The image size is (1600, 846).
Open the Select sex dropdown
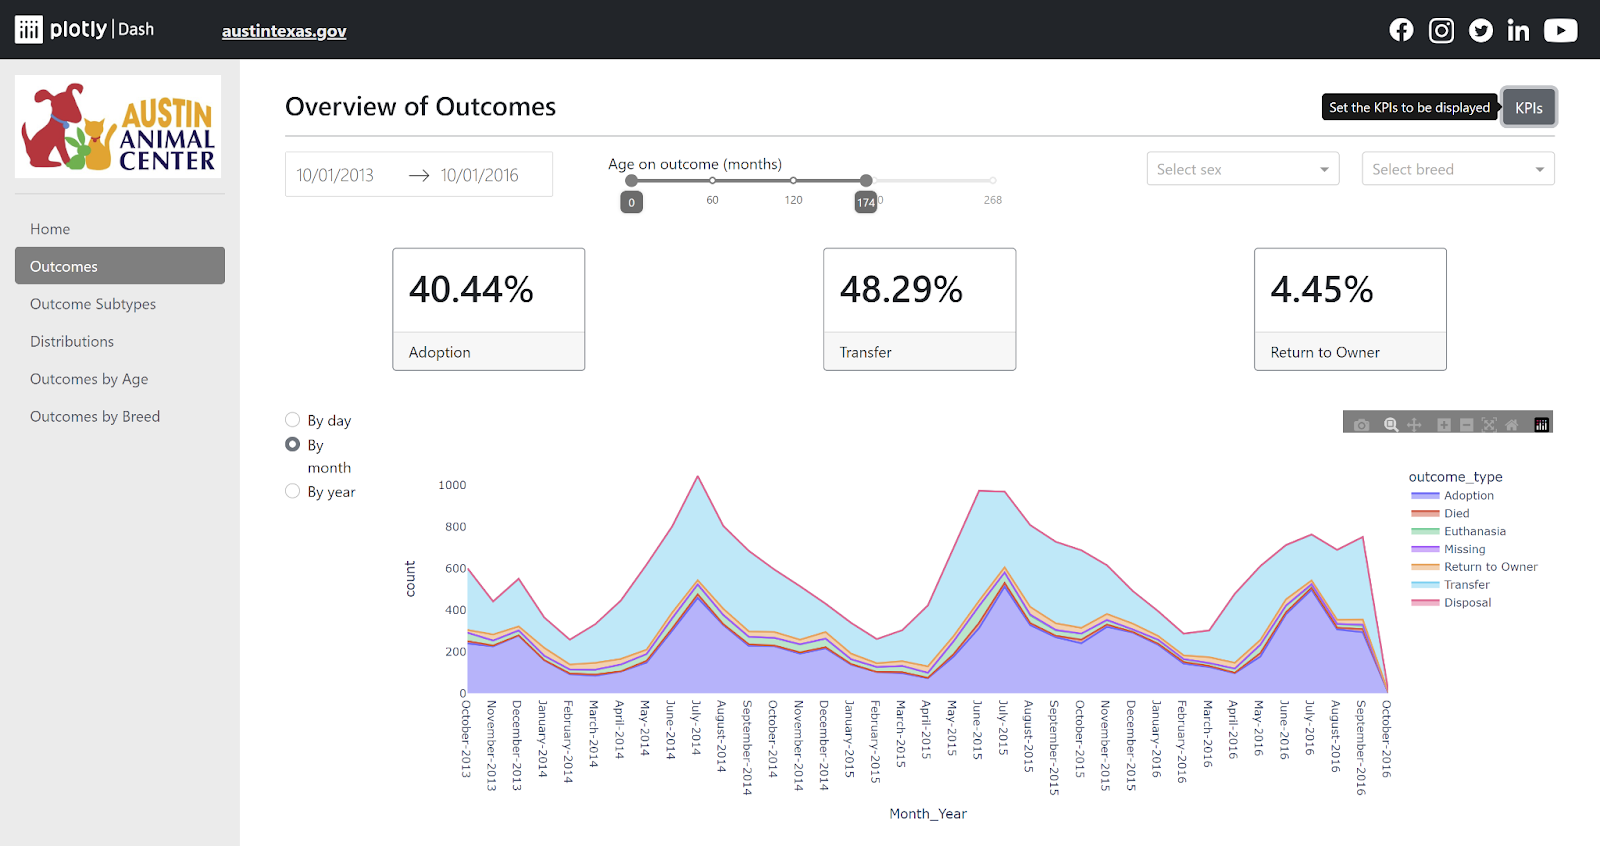coord(1243,169)
